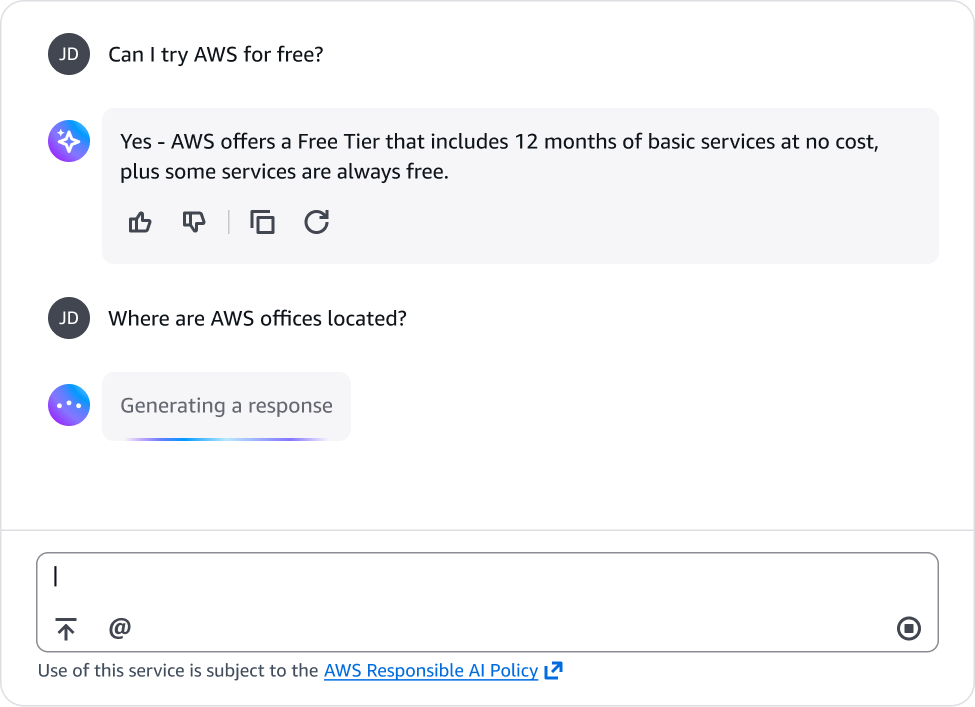Viewport: 975px width, 707px height.
Task: Click the external link icon beside policy
Action: click(x=553, y=671)
